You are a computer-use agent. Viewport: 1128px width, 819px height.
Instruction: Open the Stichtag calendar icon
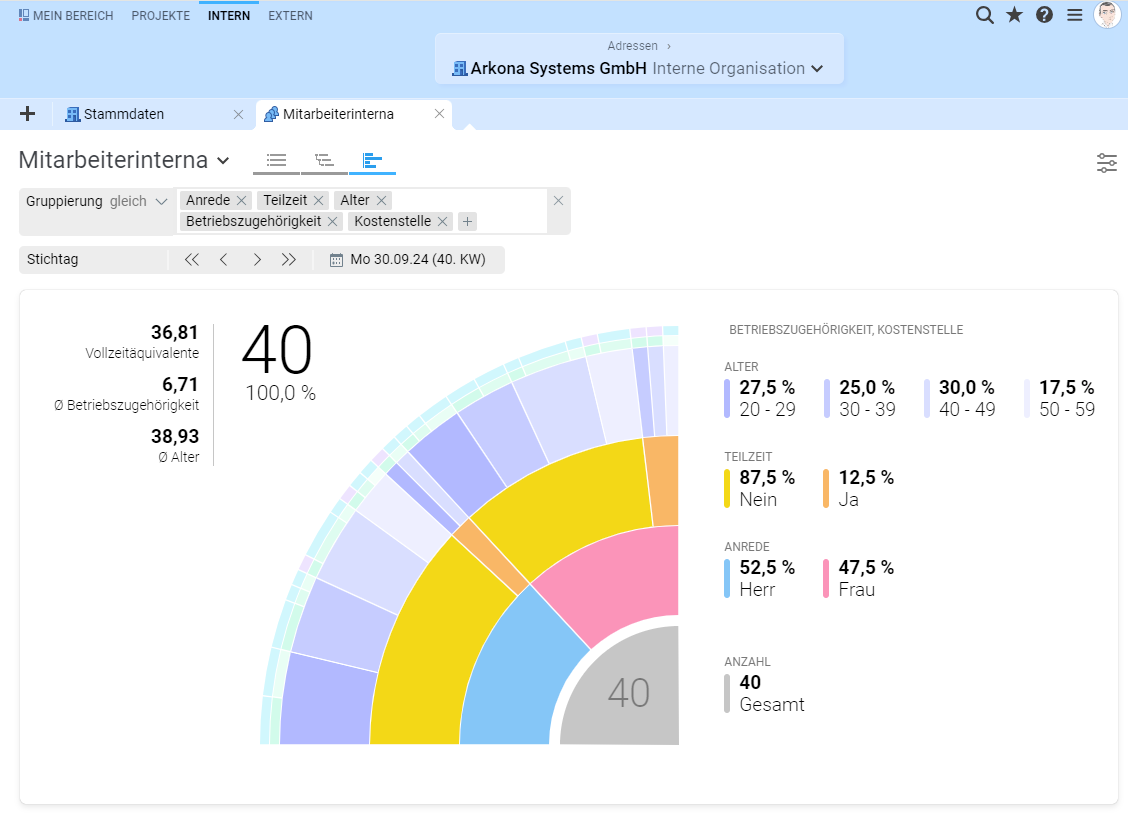(336, 260)
